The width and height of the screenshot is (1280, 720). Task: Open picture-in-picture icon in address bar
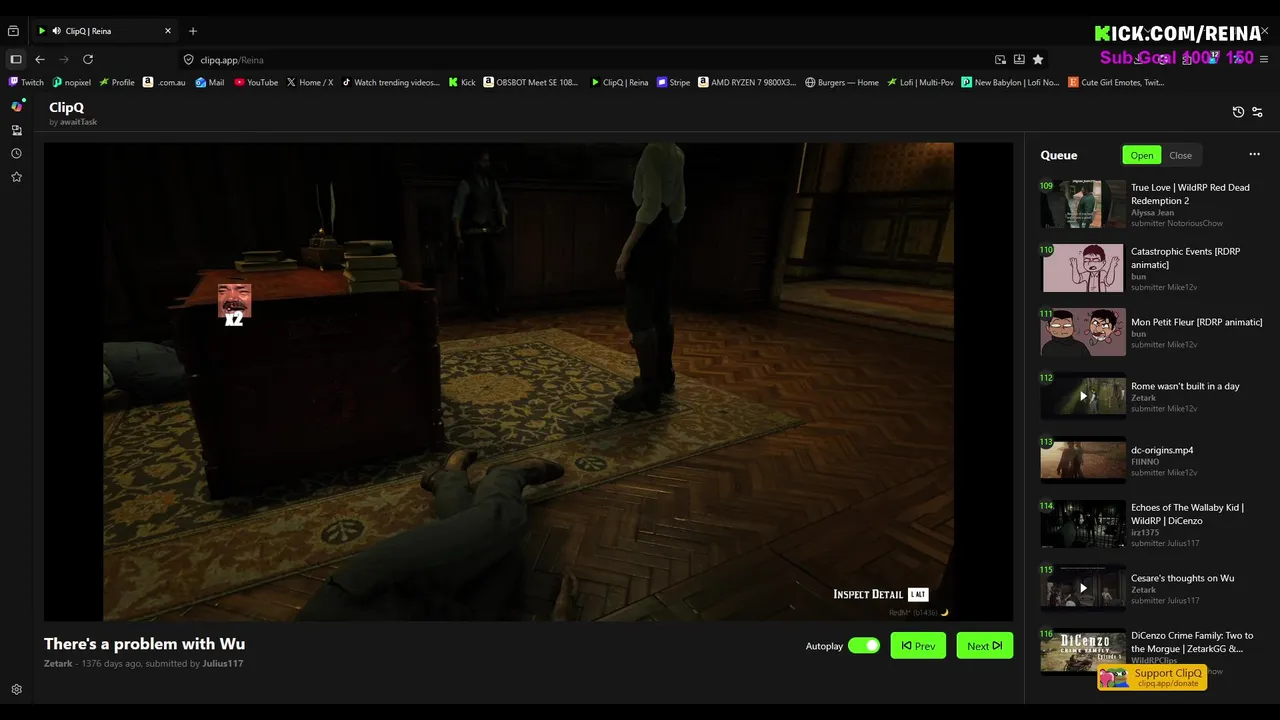(1000, 60)
